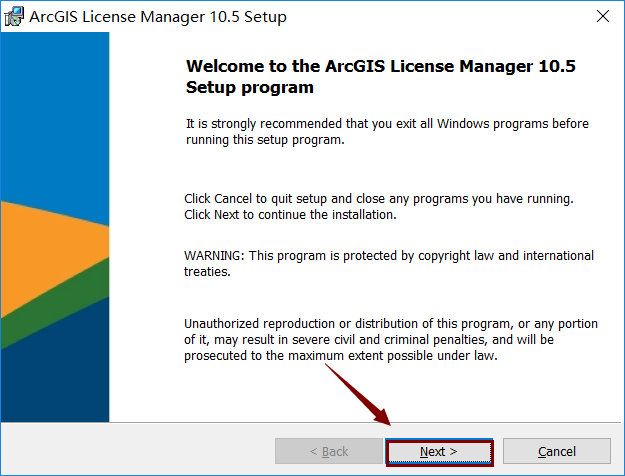Select the "strongly recommended" paragraph text

tap(387, 131)
